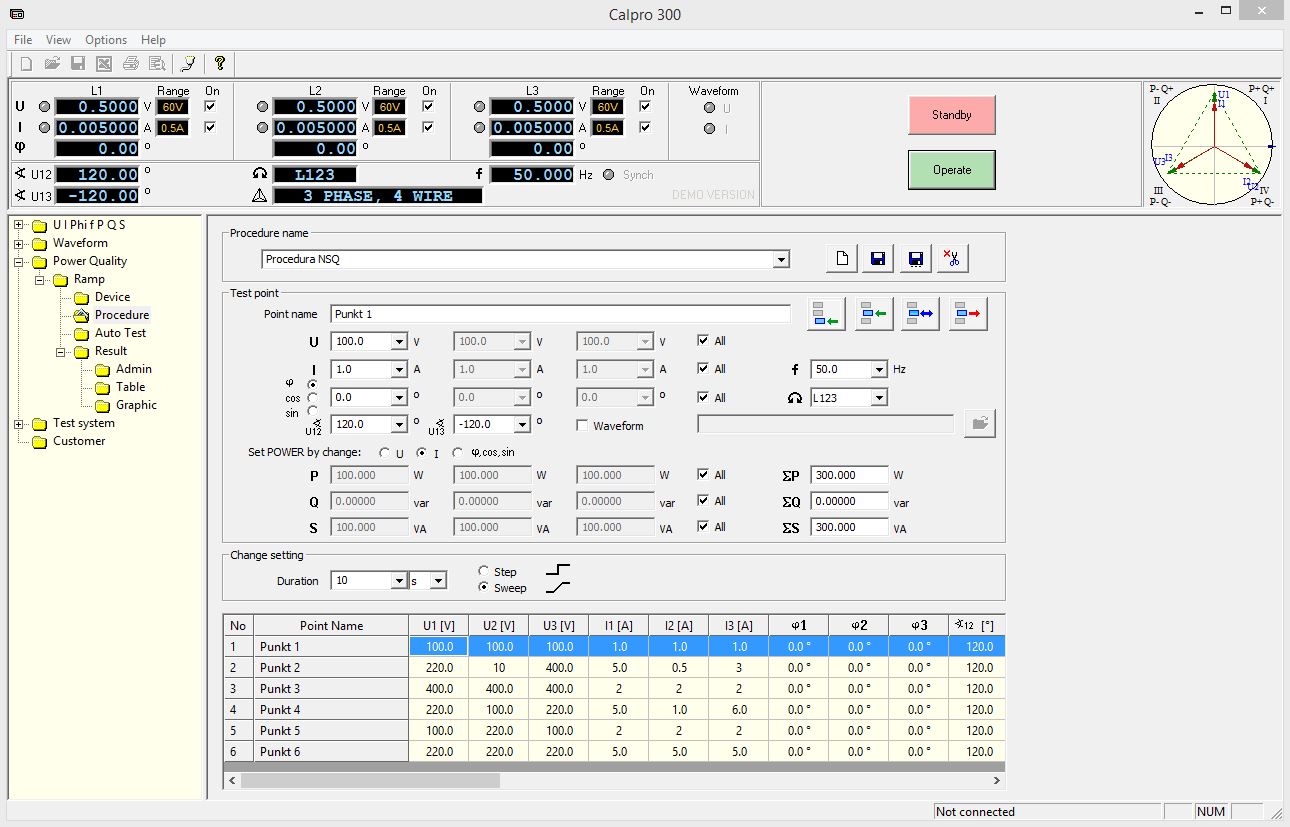1290x827 pixels.
Task: Open the U 100.0 voltage dropdown
Action: (399, 342)
